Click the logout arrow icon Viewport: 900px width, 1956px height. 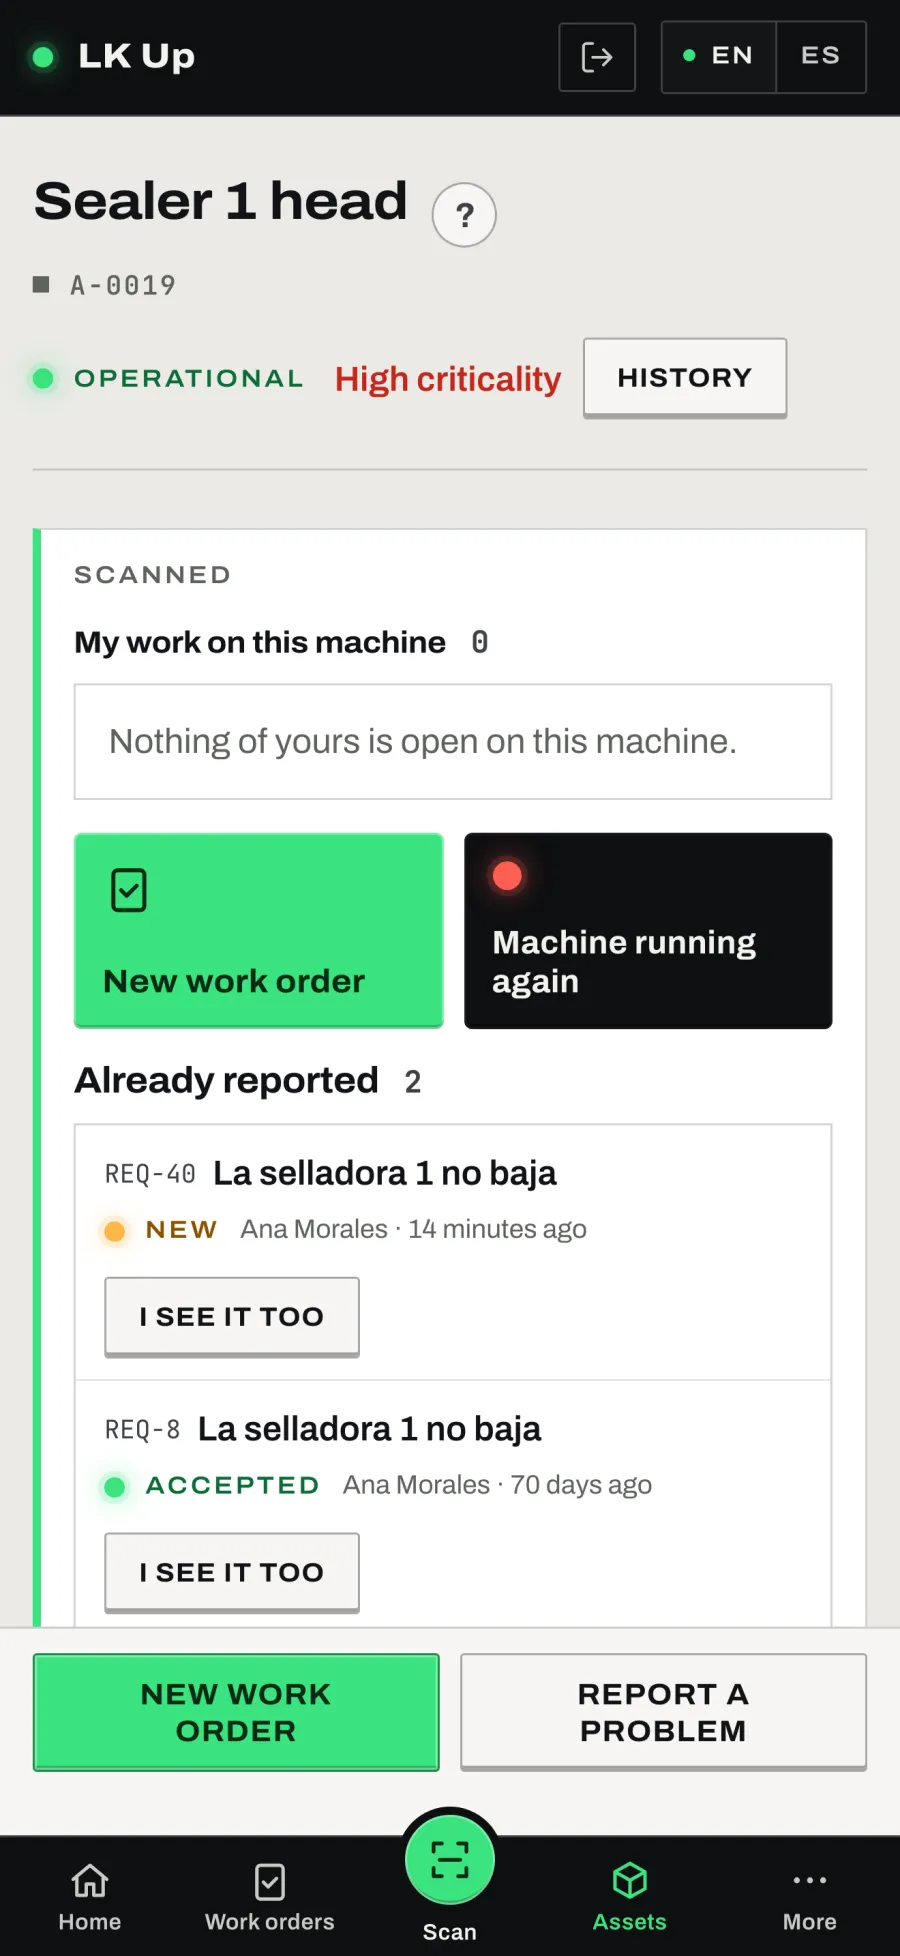point(597,57)
